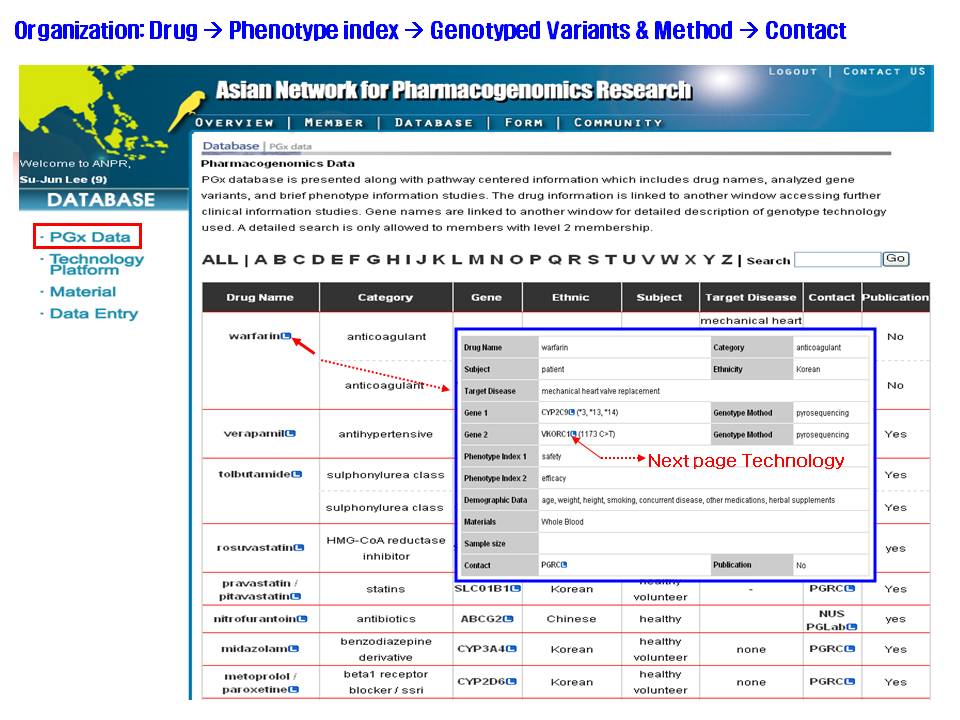
Task: Filter drugs by letter A
Action: point(261,260)
